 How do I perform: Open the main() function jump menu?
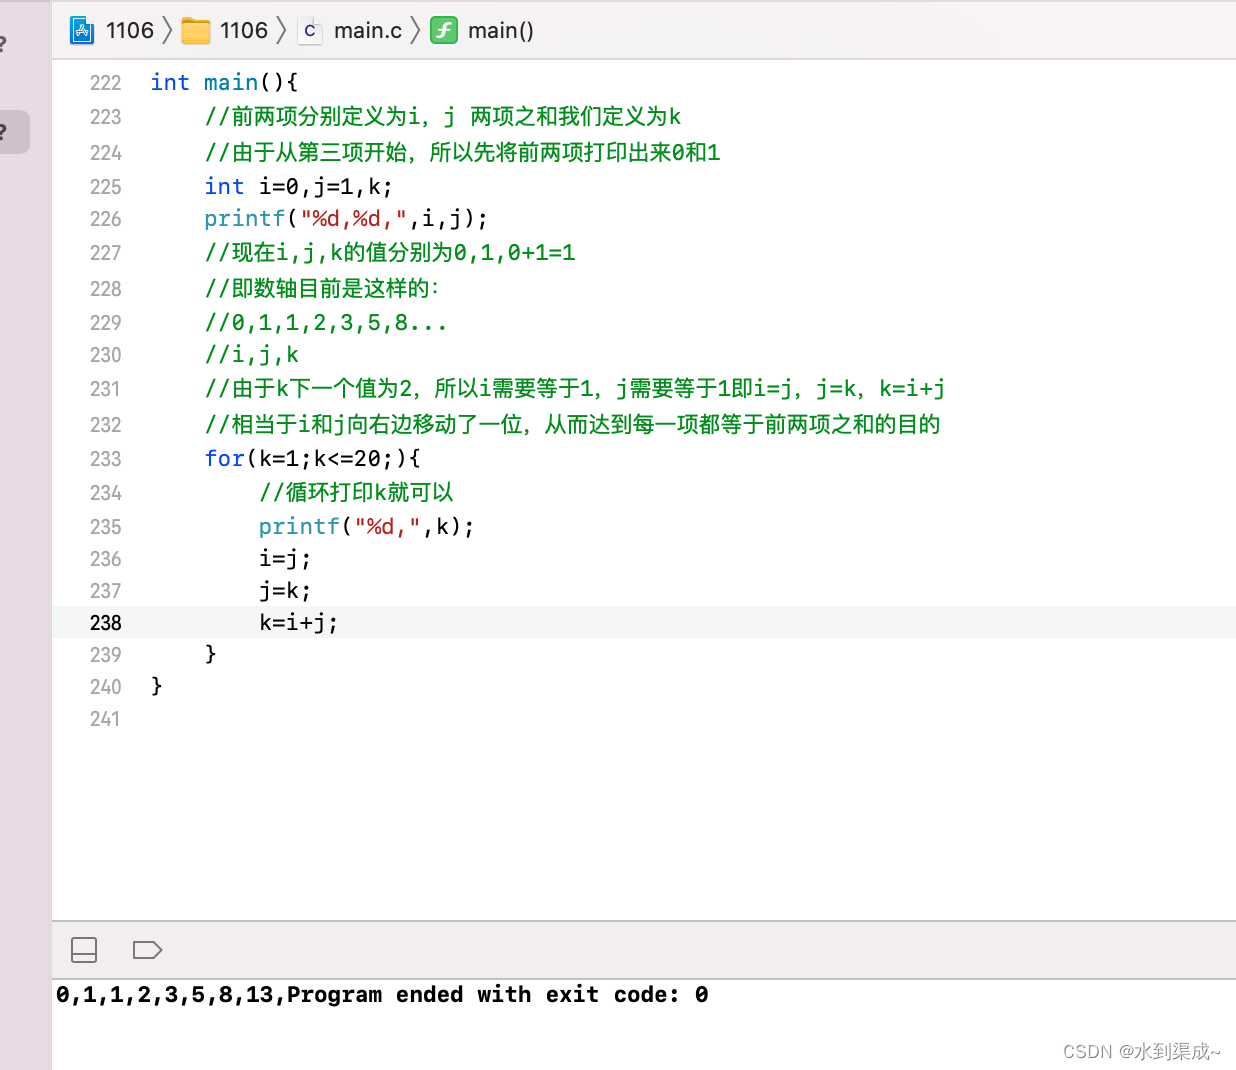[501, 31]
